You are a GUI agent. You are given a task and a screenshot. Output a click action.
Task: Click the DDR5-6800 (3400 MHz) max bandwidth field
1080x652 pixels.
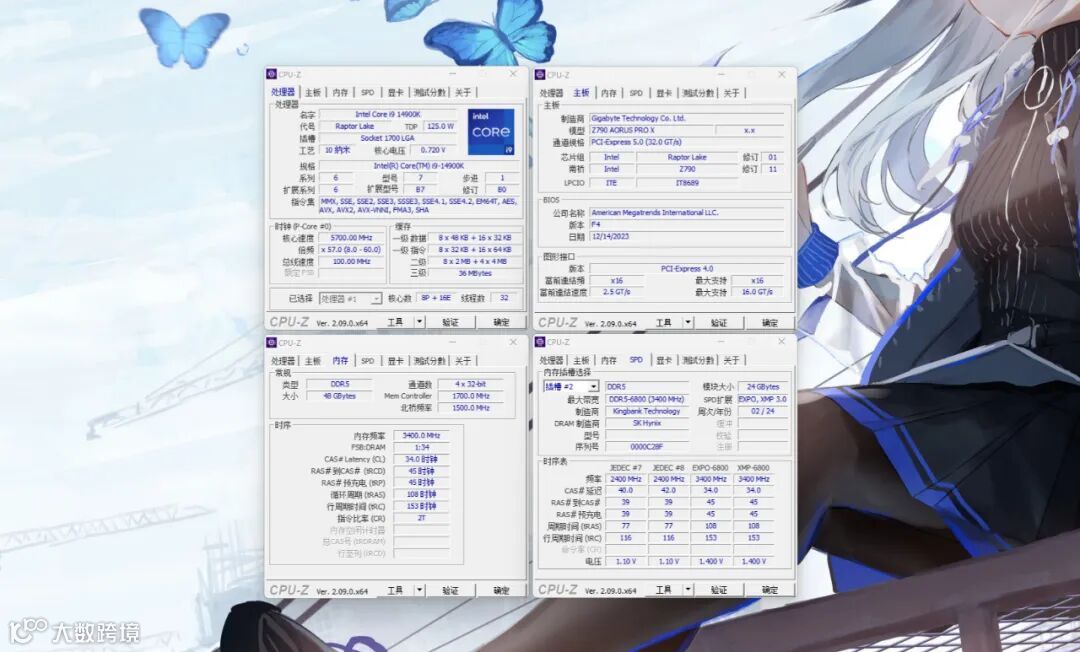pos(647,399)
